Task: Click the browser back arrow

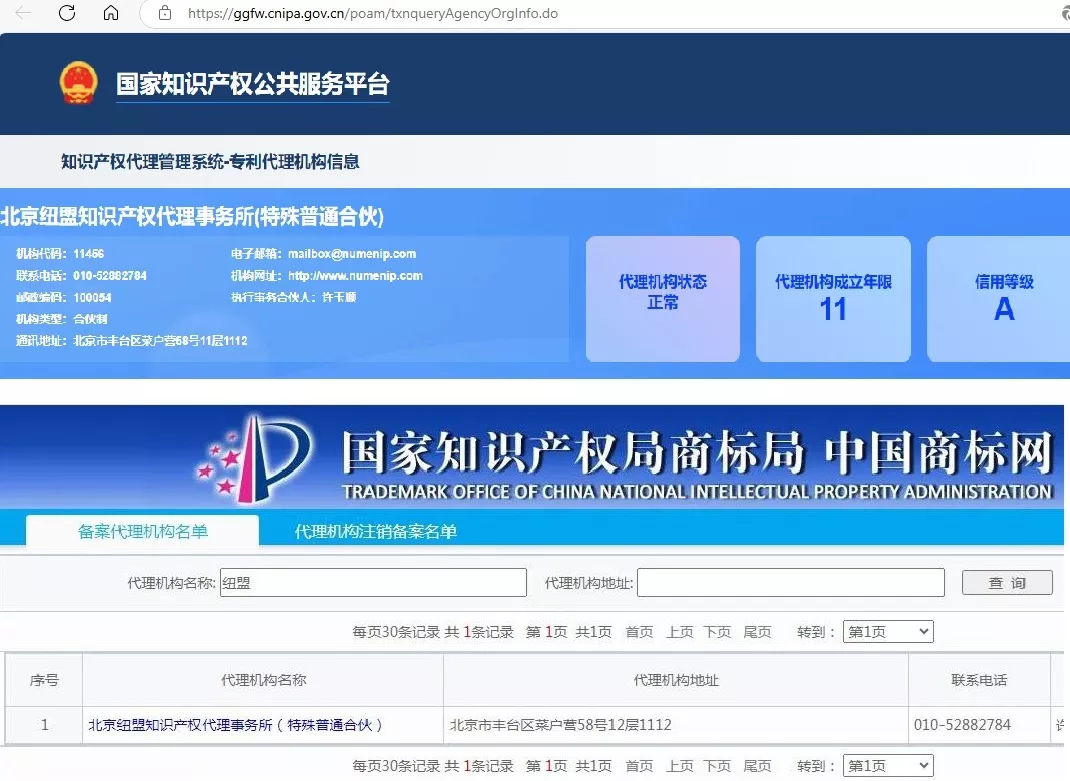Action: (x=23, y=13)
